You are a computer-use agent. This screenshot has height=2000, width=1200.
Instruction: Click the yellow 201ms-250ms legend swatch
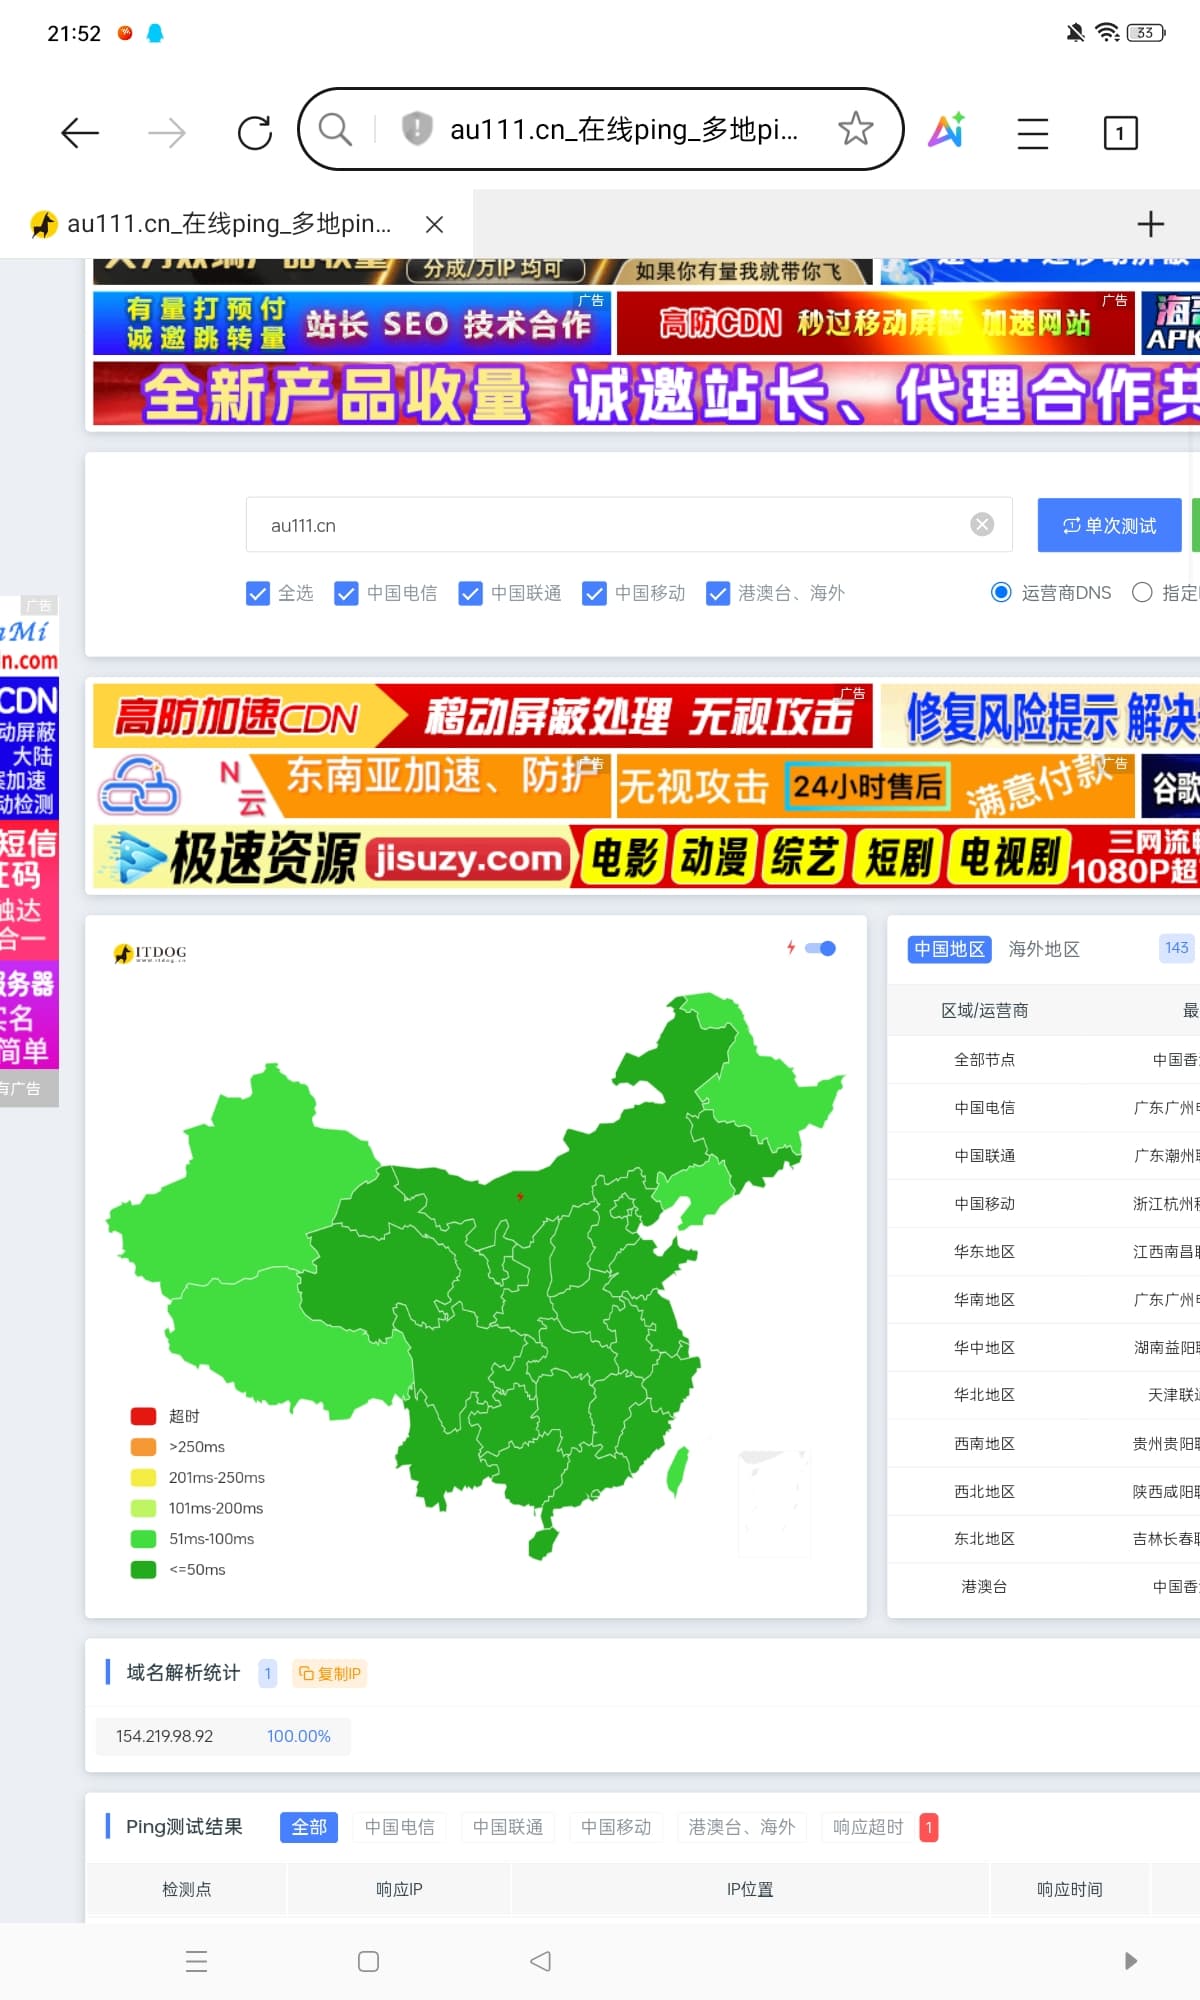[x=143, y=1478]
